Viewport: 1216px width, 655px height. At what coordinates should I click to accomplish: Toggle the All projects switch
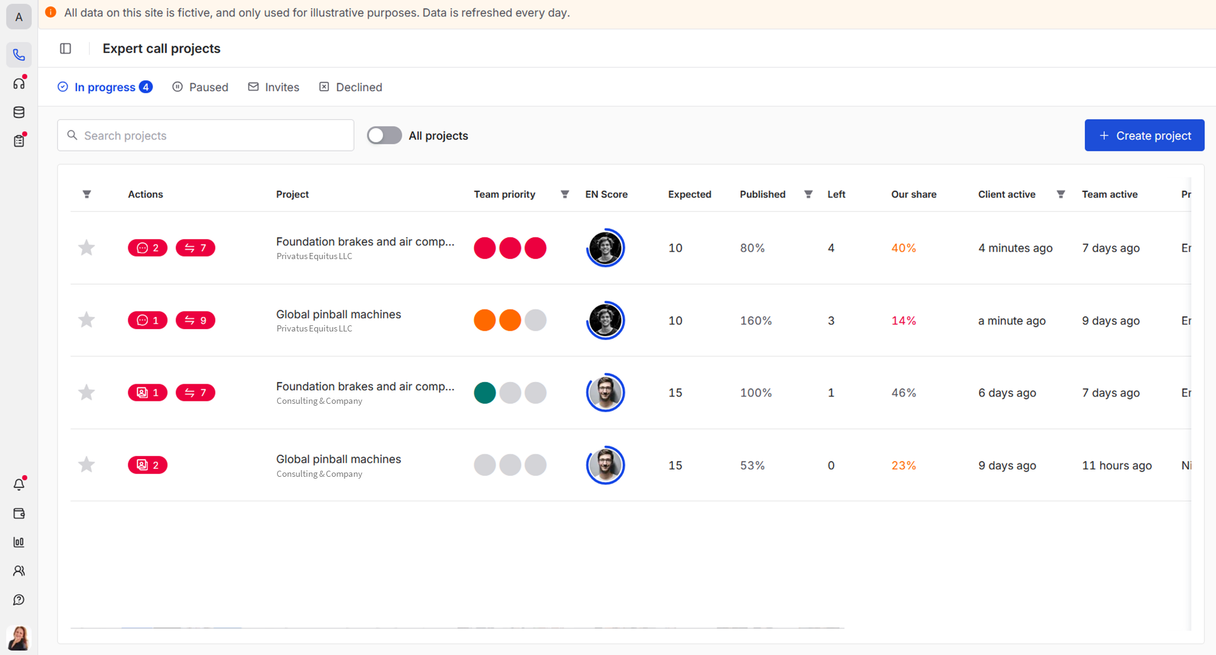tap(384, 136)
